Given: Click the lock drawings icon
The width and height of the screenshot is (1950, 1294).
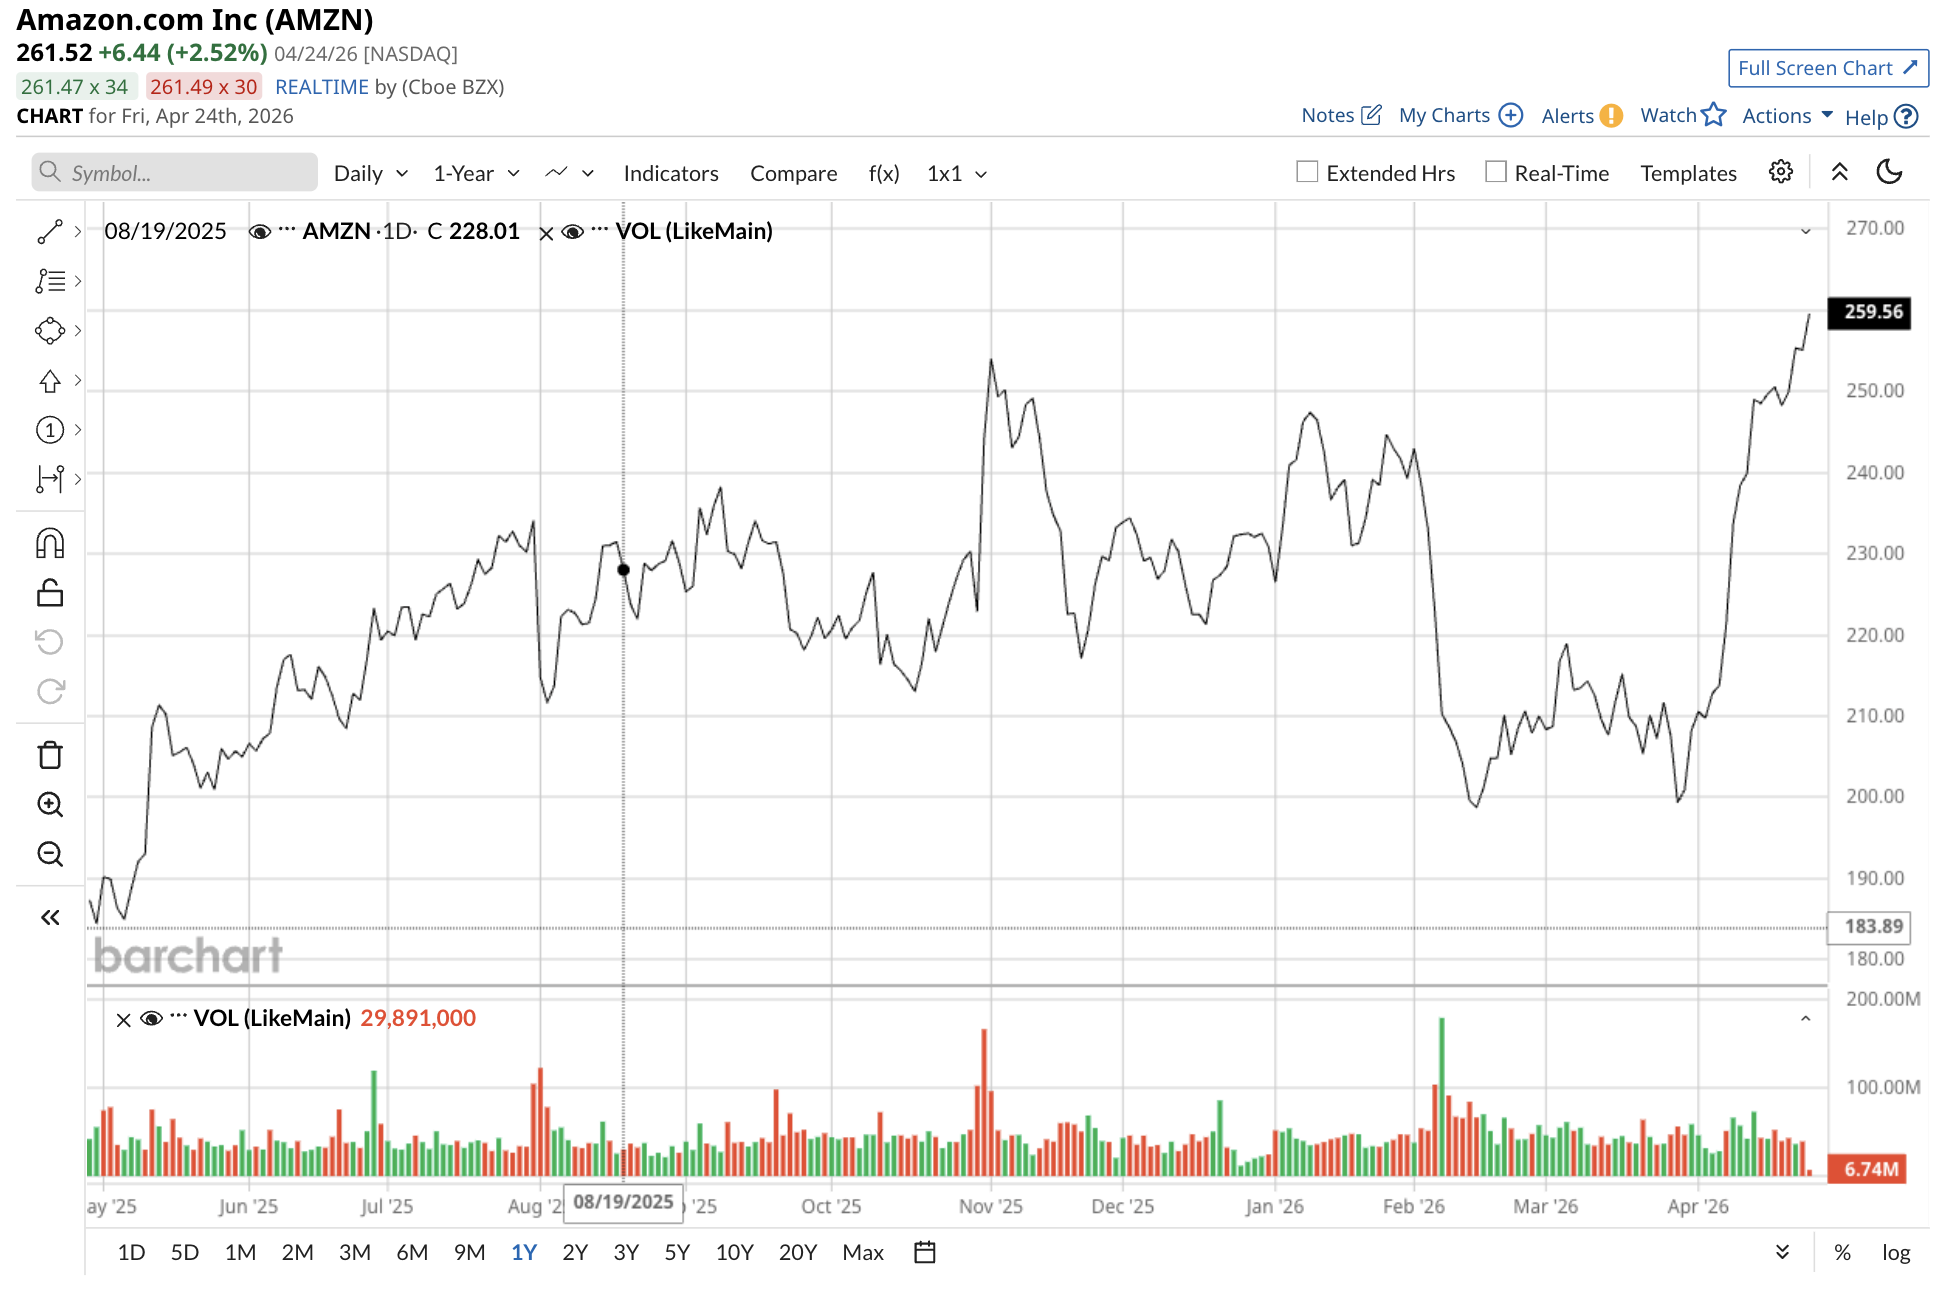Looking at the screenshot, I should pyautogui.click(x=50, y=593).
